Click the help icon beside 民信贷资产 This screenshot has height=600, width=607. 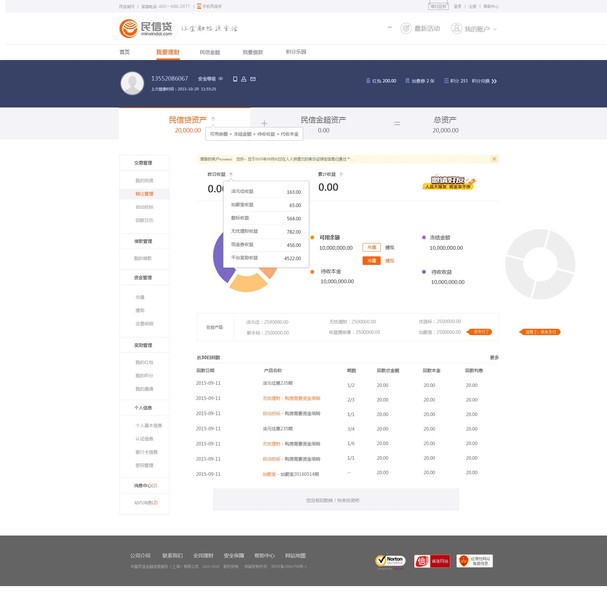point(213,119)
